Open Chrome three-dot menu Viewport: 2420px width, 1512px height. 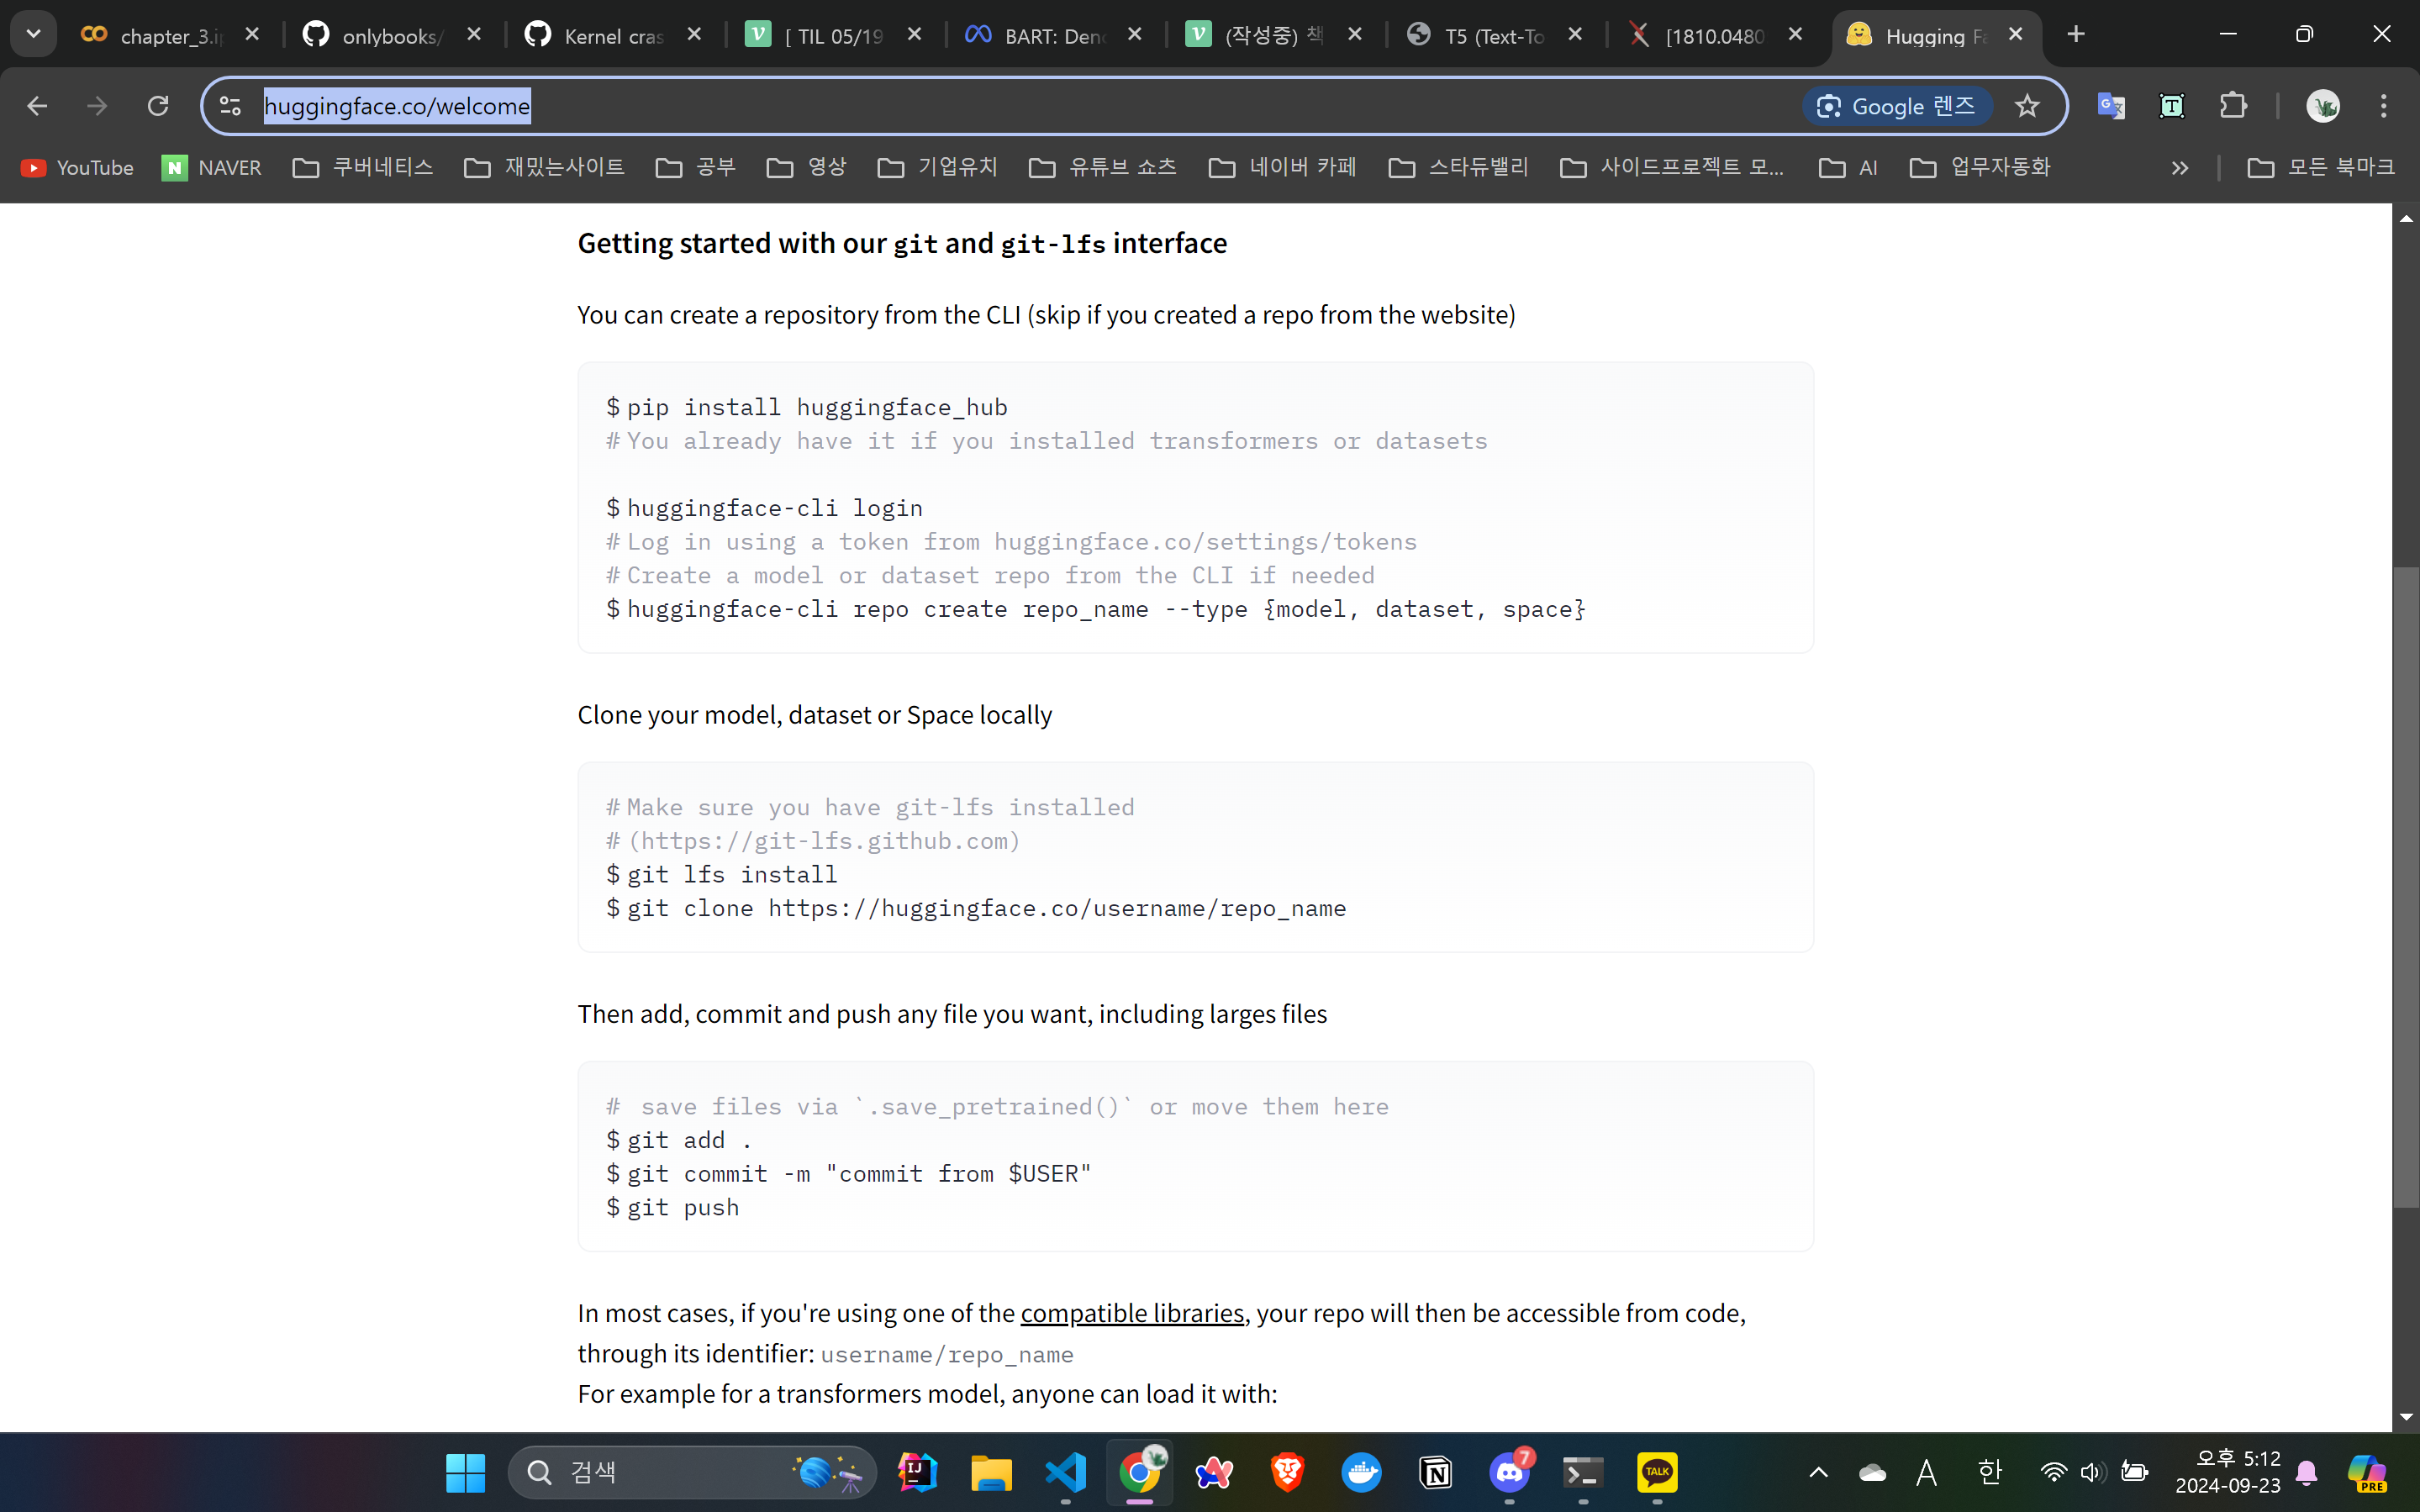pos(2383,106)
